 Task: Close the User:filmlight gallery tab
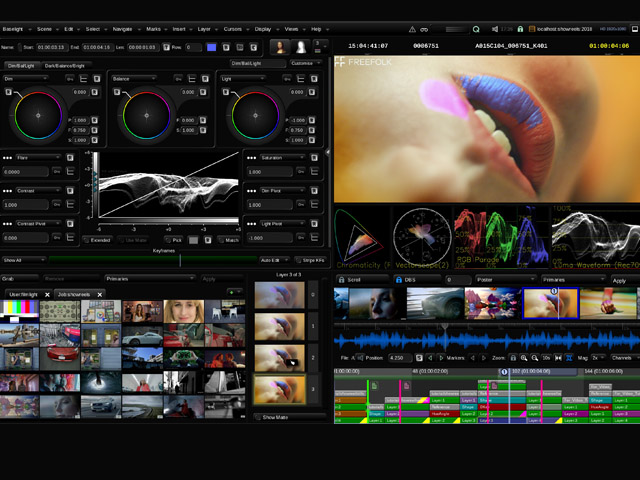coord(47,294)
